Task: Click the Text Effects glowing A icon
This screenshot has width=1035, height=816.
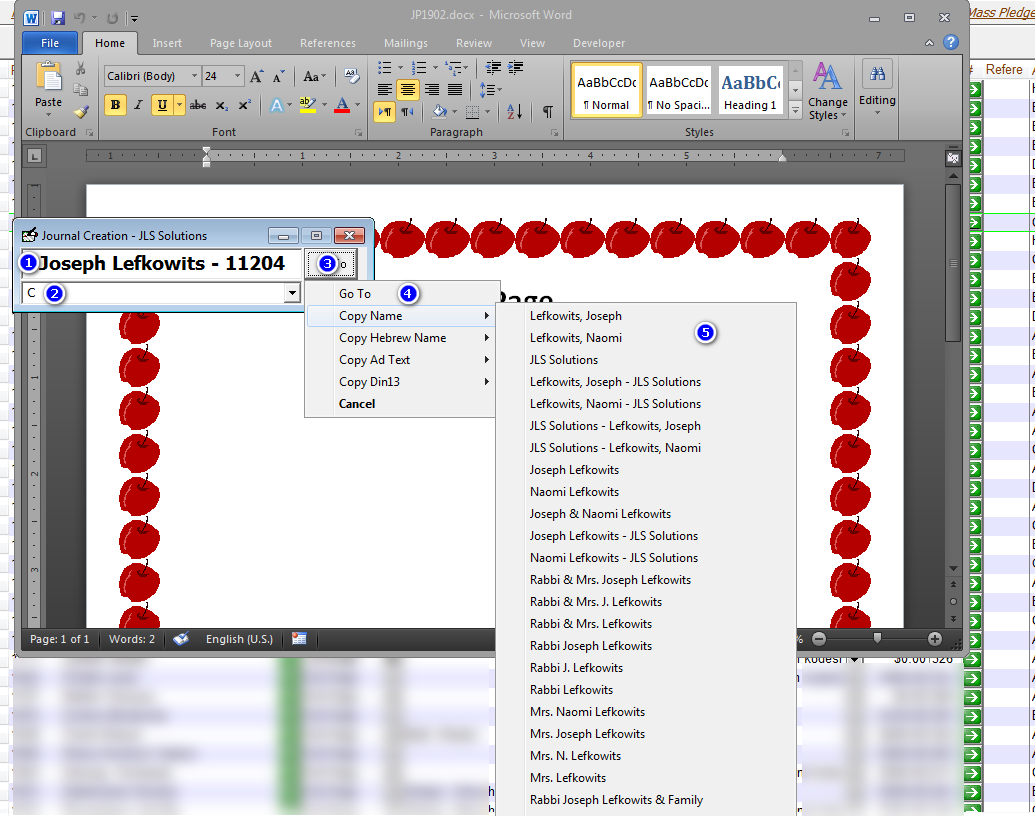Action: click(x=277, y=105)
